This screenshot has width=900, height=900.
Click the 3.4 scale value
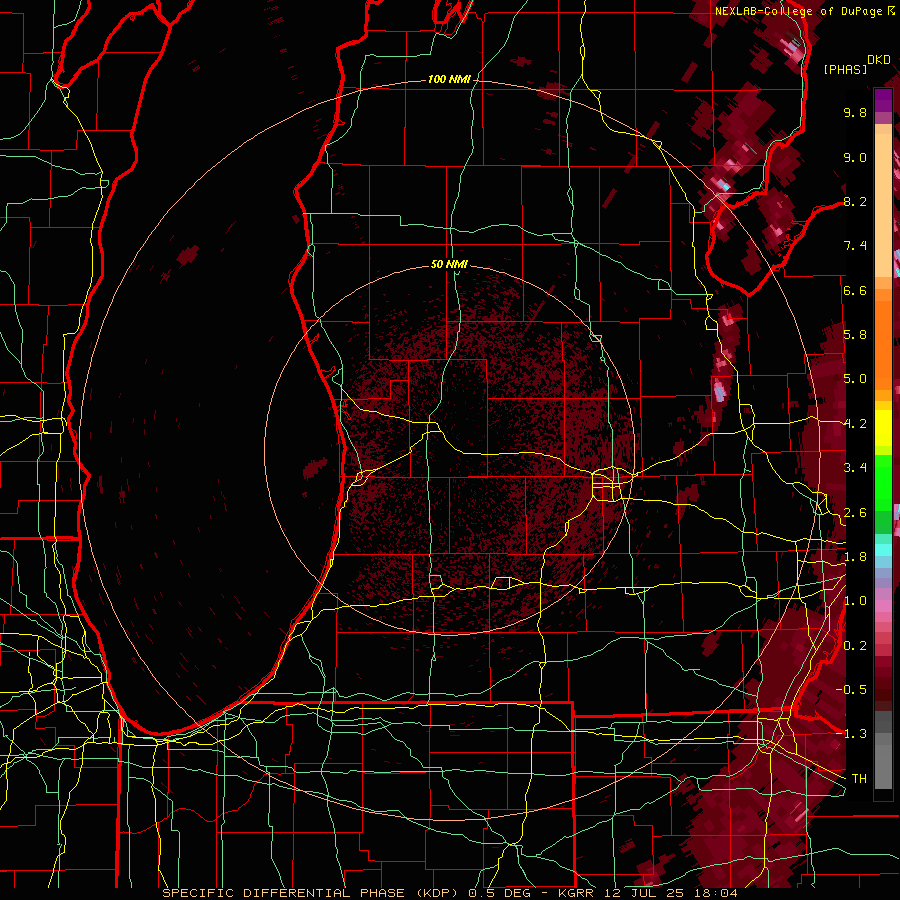click(x=855, y=468)
